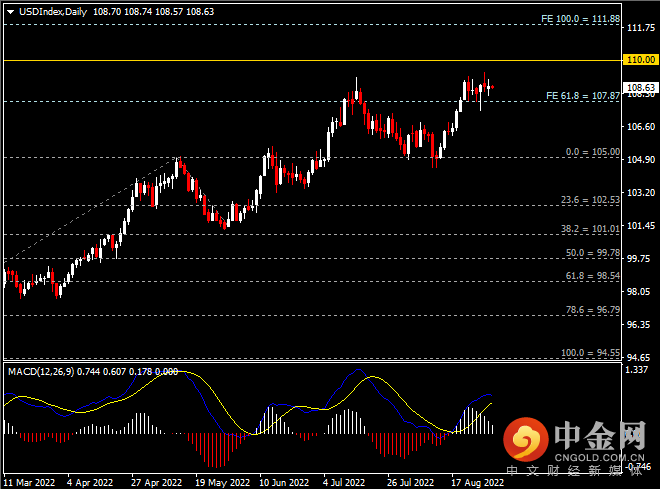Select the 23.6 = 102.53 Fibonacci label
This screenshot has height=489, width=660.
[x=591, y=200]
